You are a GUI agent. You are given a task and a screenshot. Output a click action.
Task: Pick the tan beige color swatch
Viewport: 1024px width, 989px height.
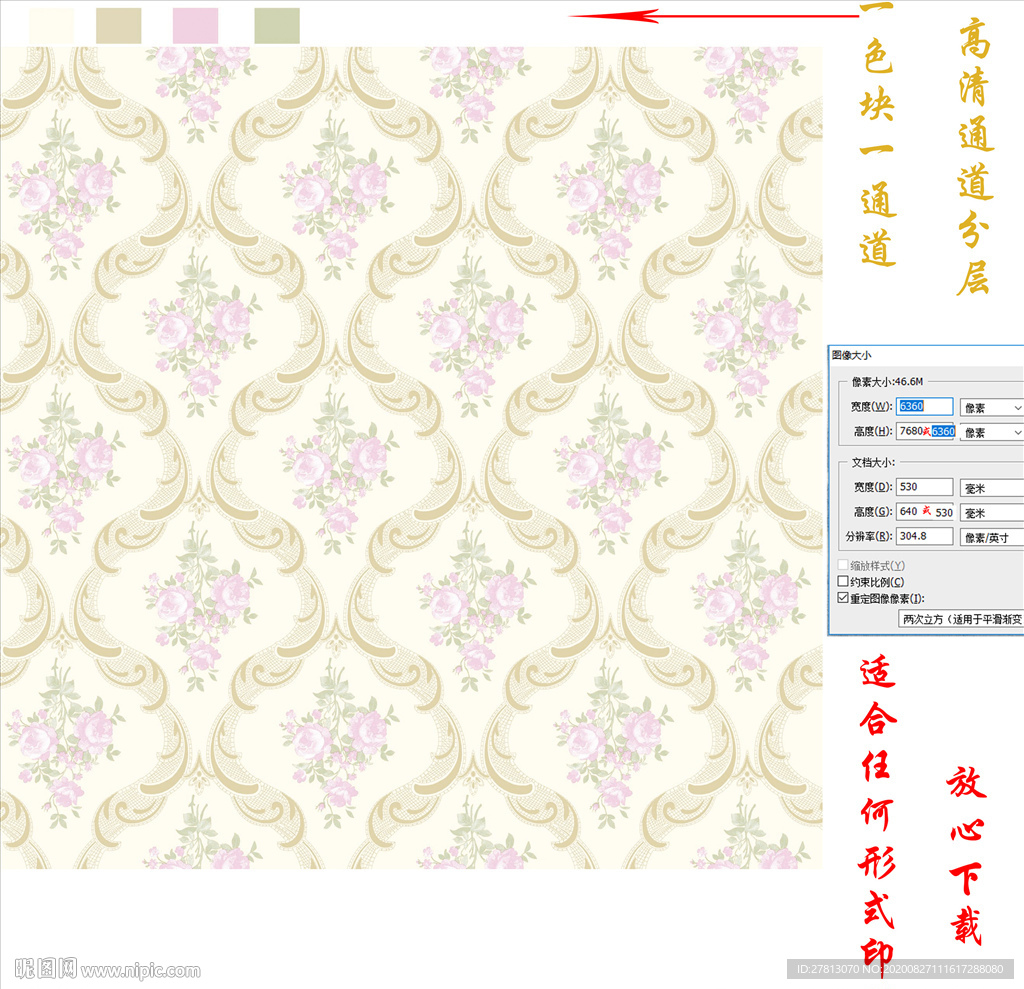[119, 26]
